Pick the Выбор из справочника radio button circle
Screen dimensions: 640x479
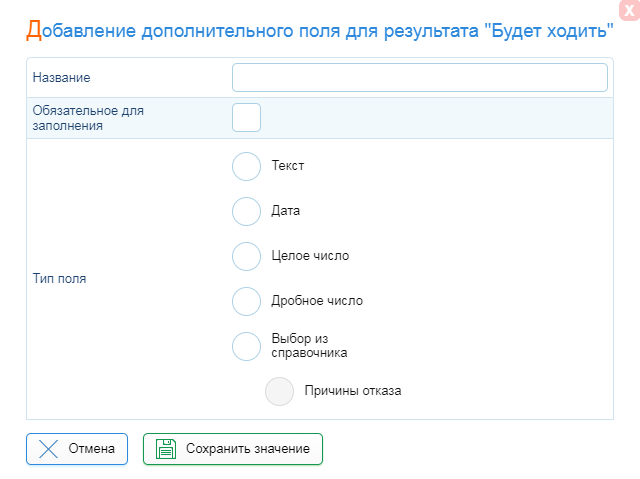[246, 346]
